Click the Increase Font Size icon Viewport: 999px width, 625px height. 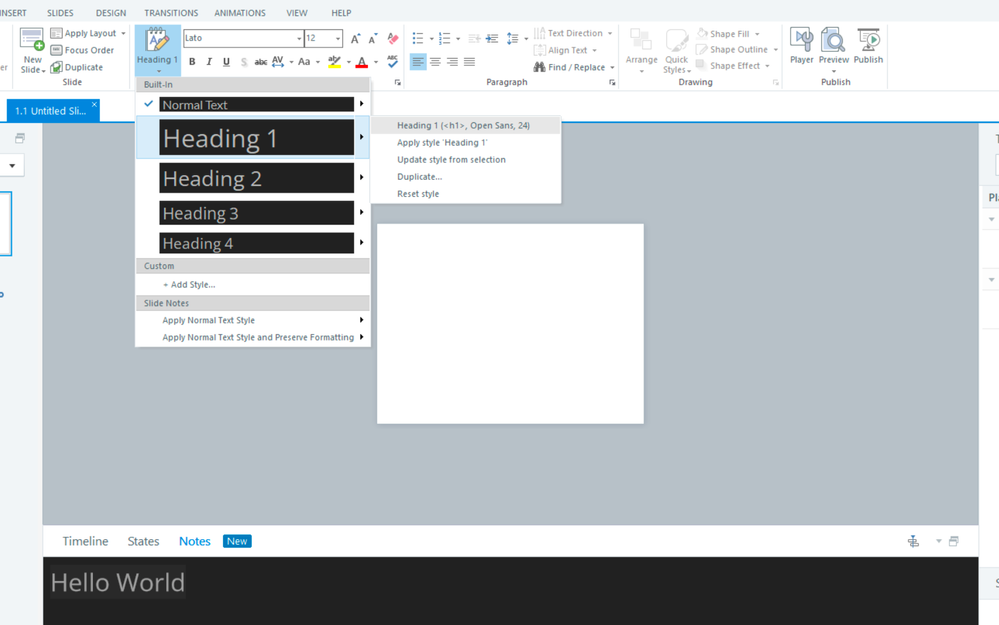[355, 39]
